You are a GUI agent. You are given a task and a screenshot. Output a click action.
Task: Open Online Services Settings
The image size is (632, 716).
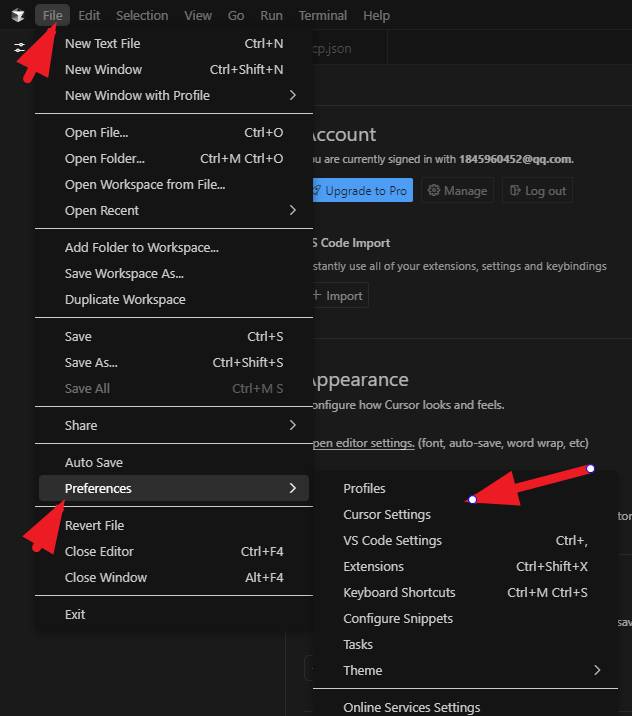coord(465,707)
